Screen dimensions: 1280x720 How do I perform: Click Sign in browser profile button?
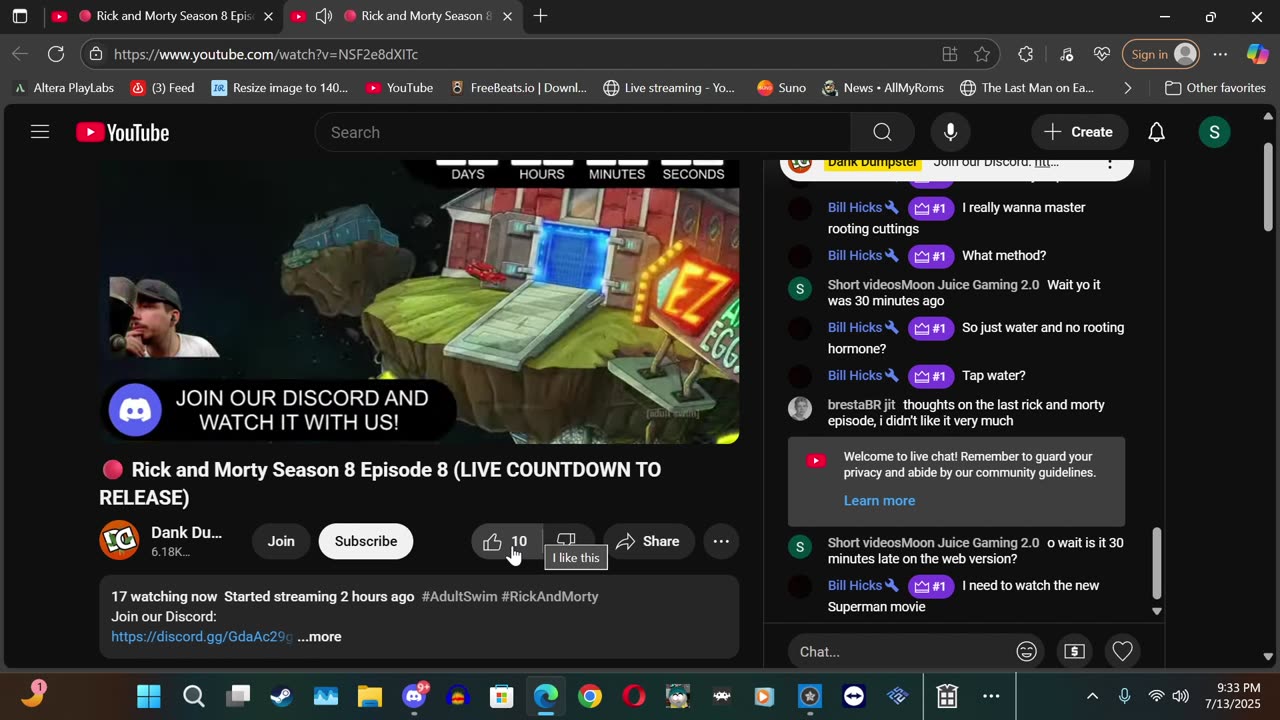click(1160, 54)
